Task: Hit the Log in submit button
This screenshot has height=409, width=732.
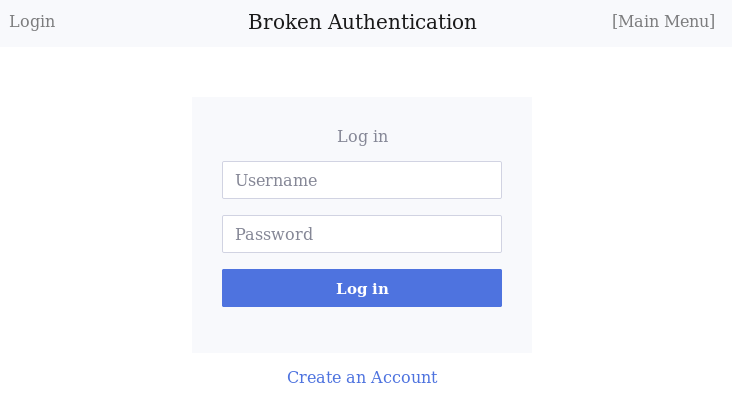Action: [361, 288]
